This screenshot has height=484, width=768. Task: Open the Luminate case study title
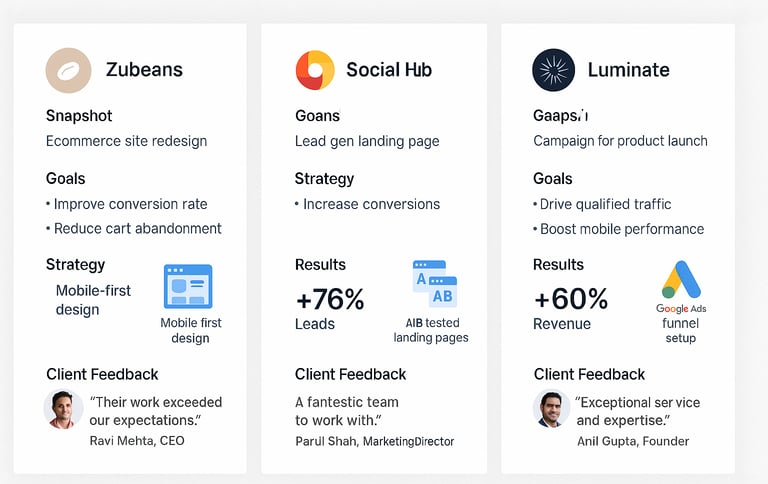[628, 70]
